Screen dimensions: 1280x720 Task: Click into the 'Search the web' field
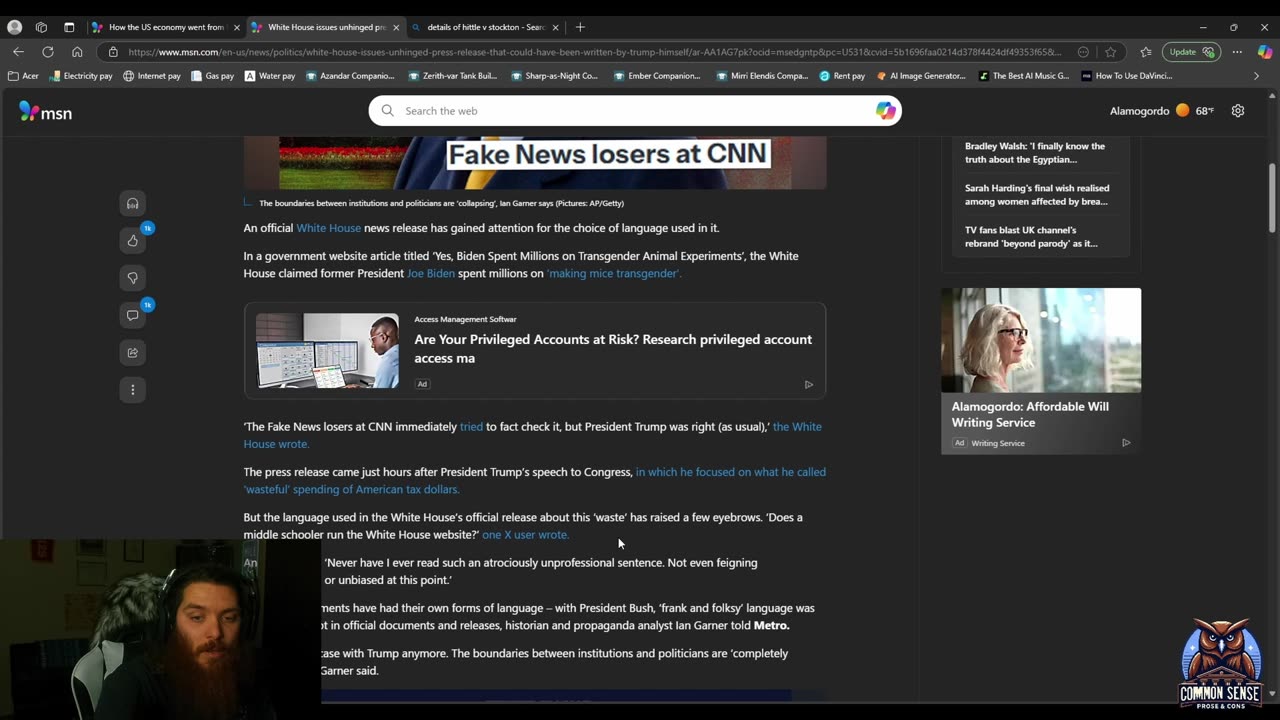point(634,111)
